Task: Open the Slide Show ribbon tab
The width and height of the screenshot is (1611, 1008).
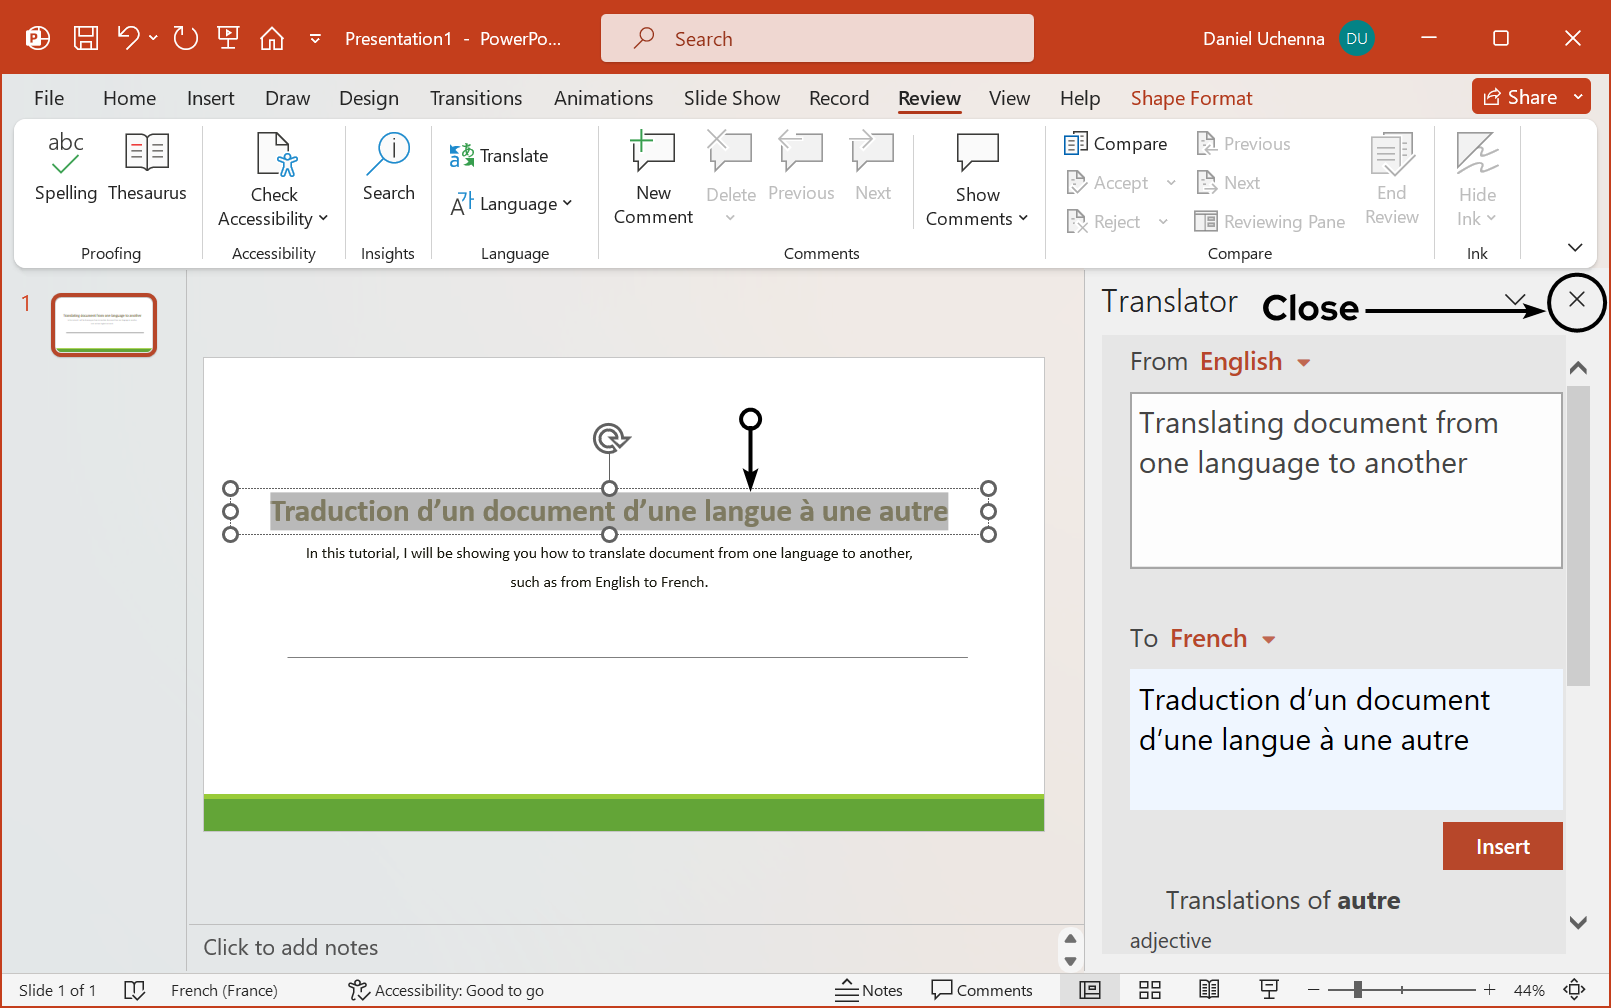Action: 731,98
